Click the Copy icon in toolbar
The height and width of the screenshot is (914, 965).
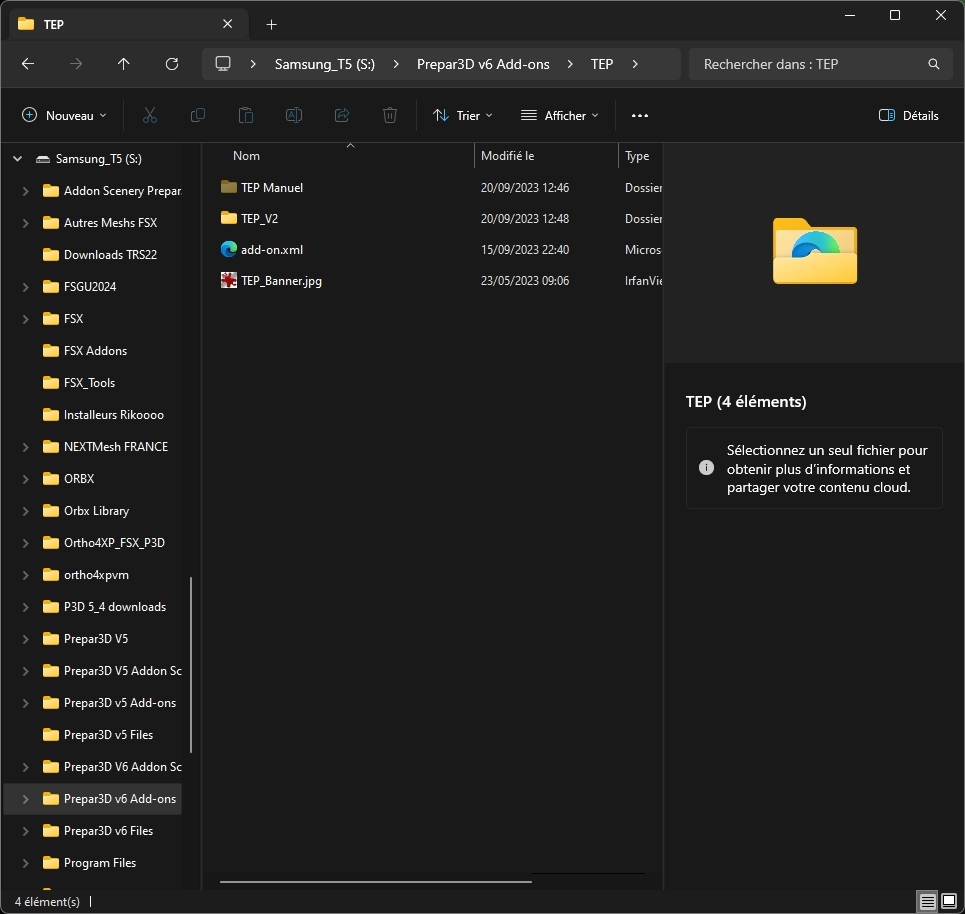click(x=198, y=116)
